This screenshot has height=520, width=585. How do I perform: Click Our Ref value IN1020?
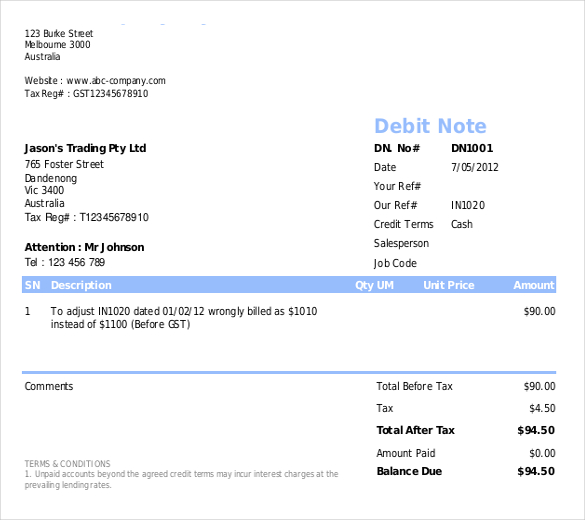point(468,205)
